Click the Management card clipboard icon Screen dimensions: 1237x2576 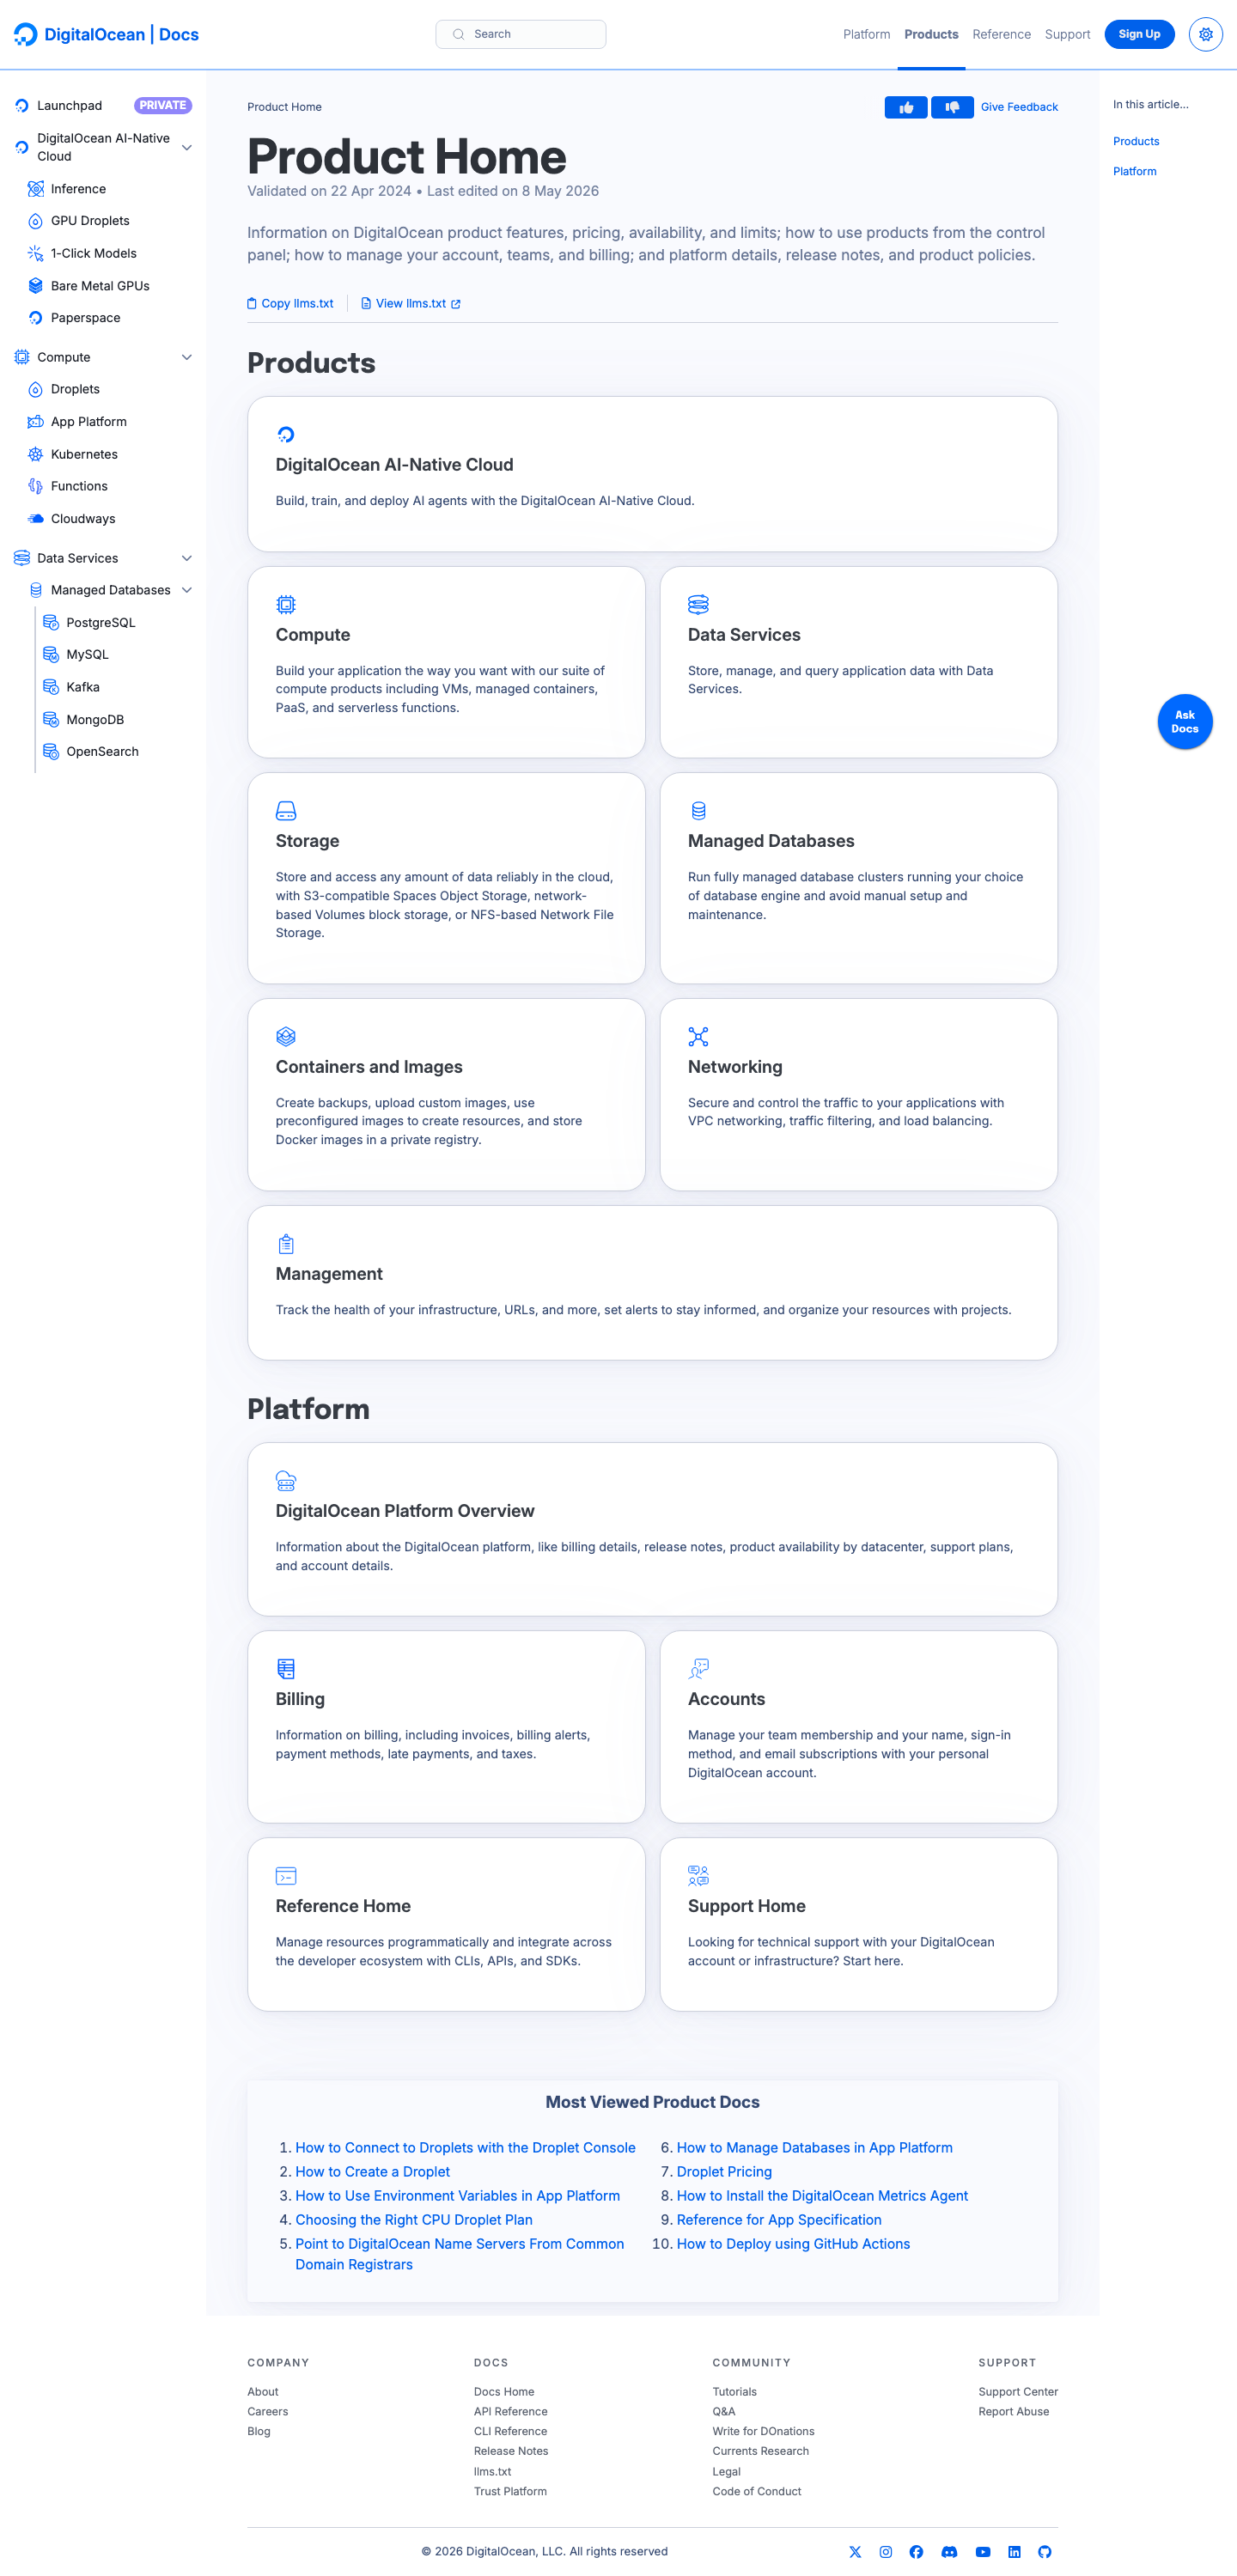tap(286, 1243)
